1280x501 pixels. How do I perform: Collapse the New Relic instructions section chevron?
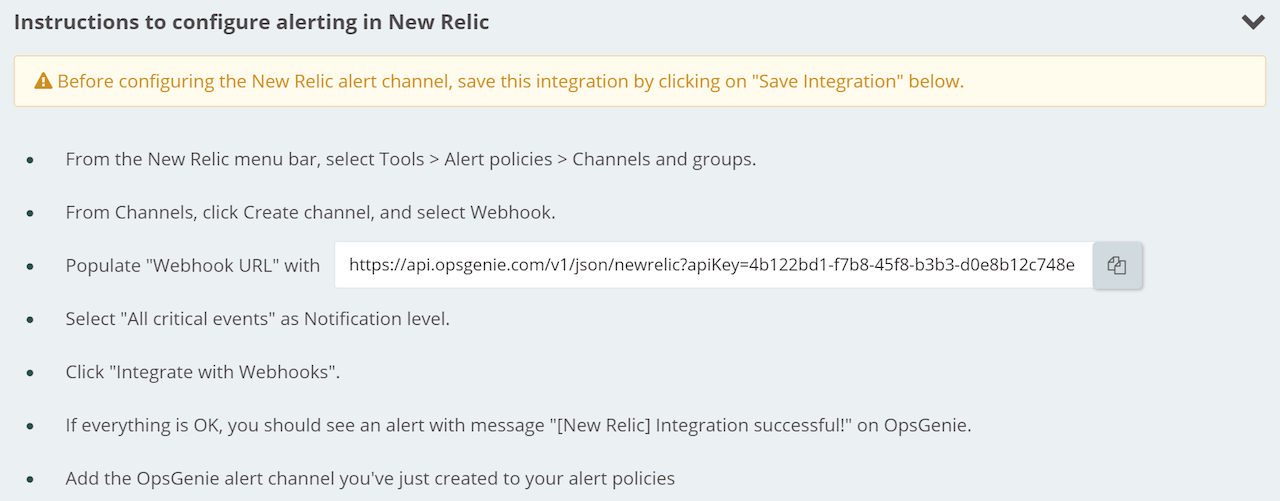[1253, 22]
